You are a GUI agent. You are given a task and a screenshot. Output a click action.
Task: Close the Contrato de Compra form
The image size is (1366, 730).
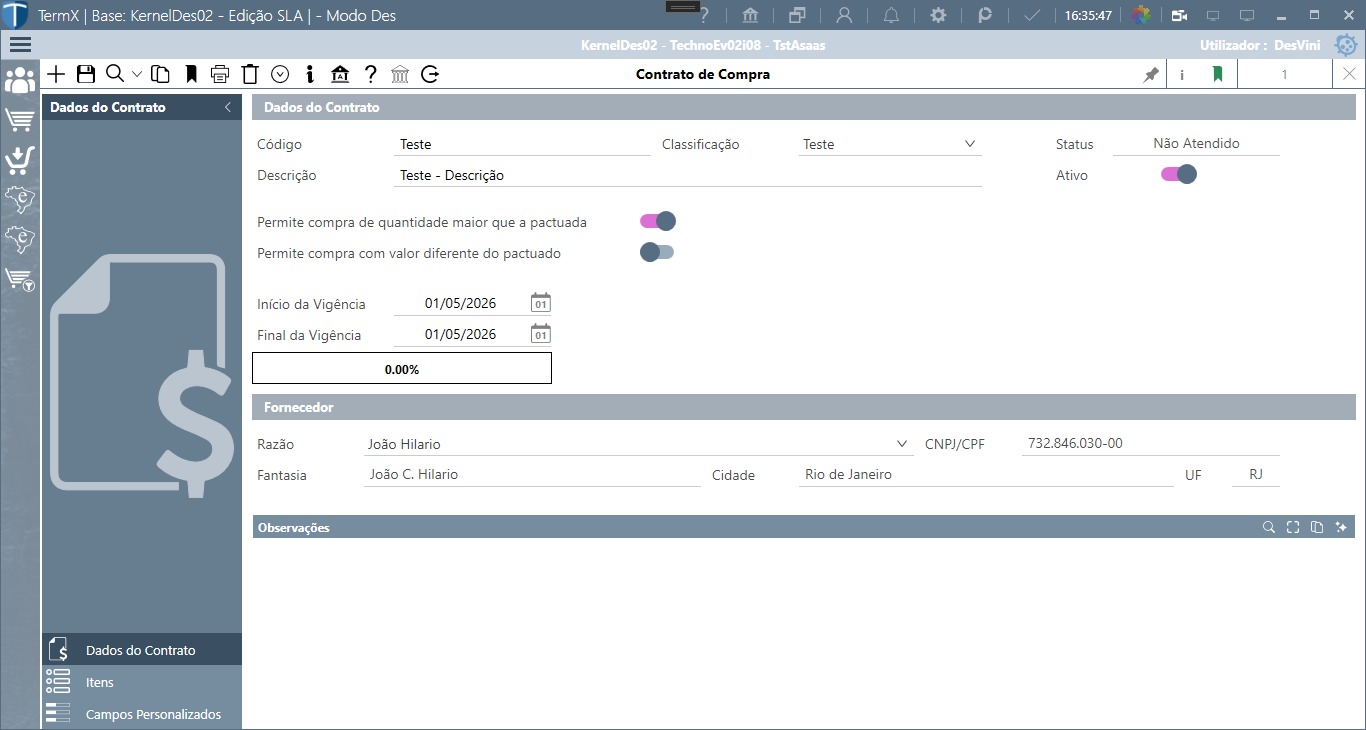coord(1349,74)
